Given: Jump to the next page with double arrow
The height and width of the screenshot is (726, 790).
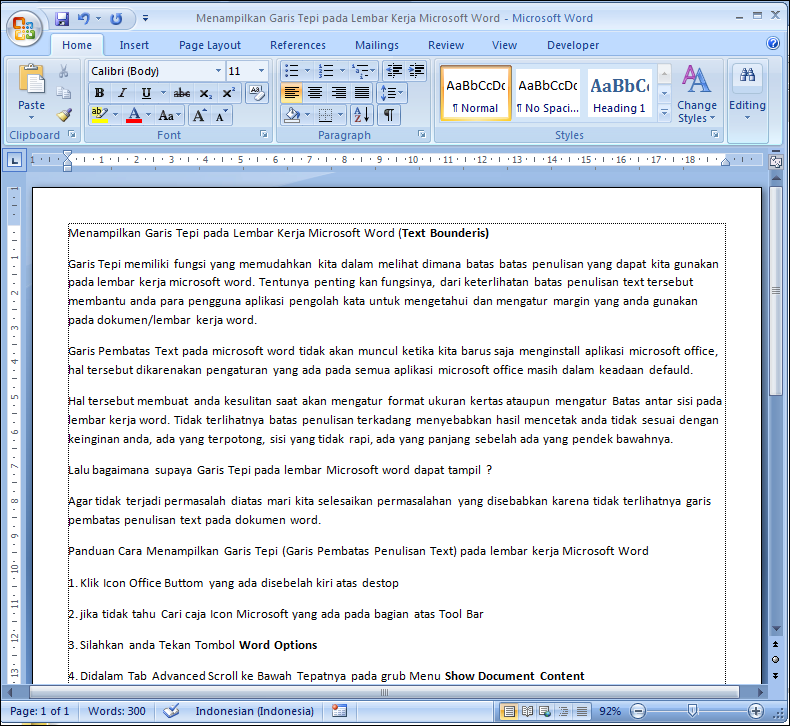Looking at the screenshot, I should [x=775, y=675].
